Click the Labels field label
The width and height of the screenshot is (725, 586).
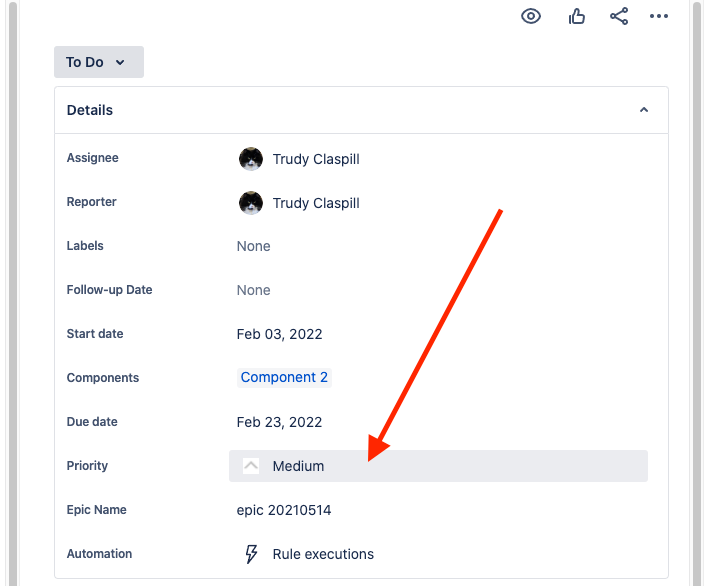tap(85, 246)
